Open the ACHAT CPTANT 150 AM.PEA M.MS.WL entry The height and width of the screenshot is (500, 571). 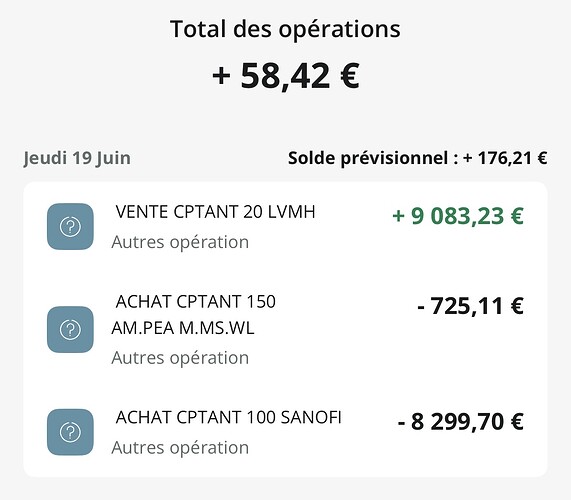pyautogui.click(x=285, y=330)
